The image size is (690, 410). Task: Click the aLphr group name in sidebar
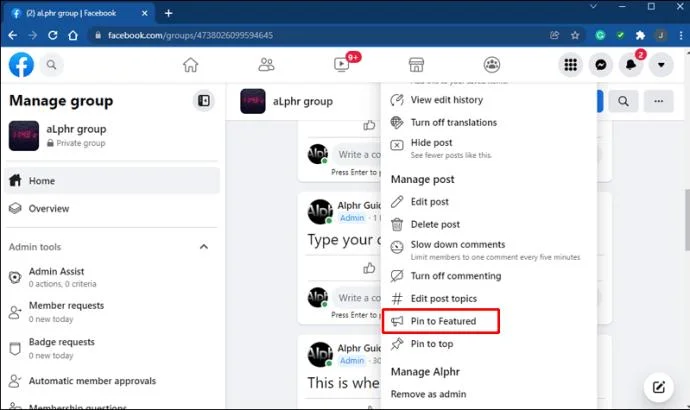[x=76, y=129]
